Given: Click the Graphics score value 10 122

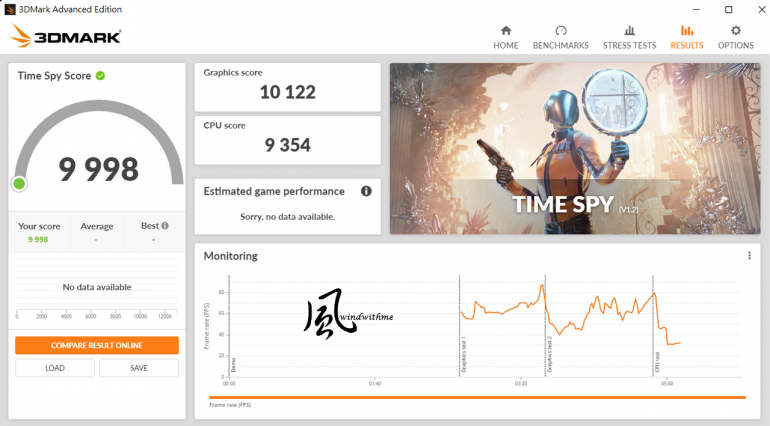Looking at the screenshot, I should (288, 92).
